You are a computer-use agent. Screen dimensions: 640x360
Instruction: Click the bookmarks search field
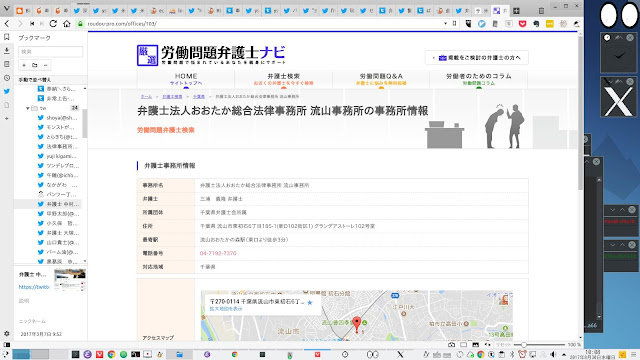51,51
